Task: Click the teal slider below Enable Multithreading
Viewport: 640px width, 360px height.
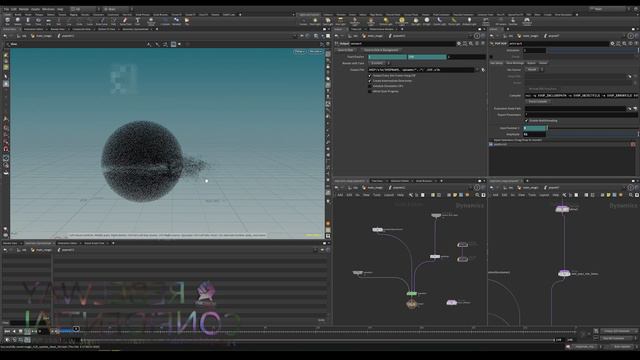Action: tap(535, 128)
